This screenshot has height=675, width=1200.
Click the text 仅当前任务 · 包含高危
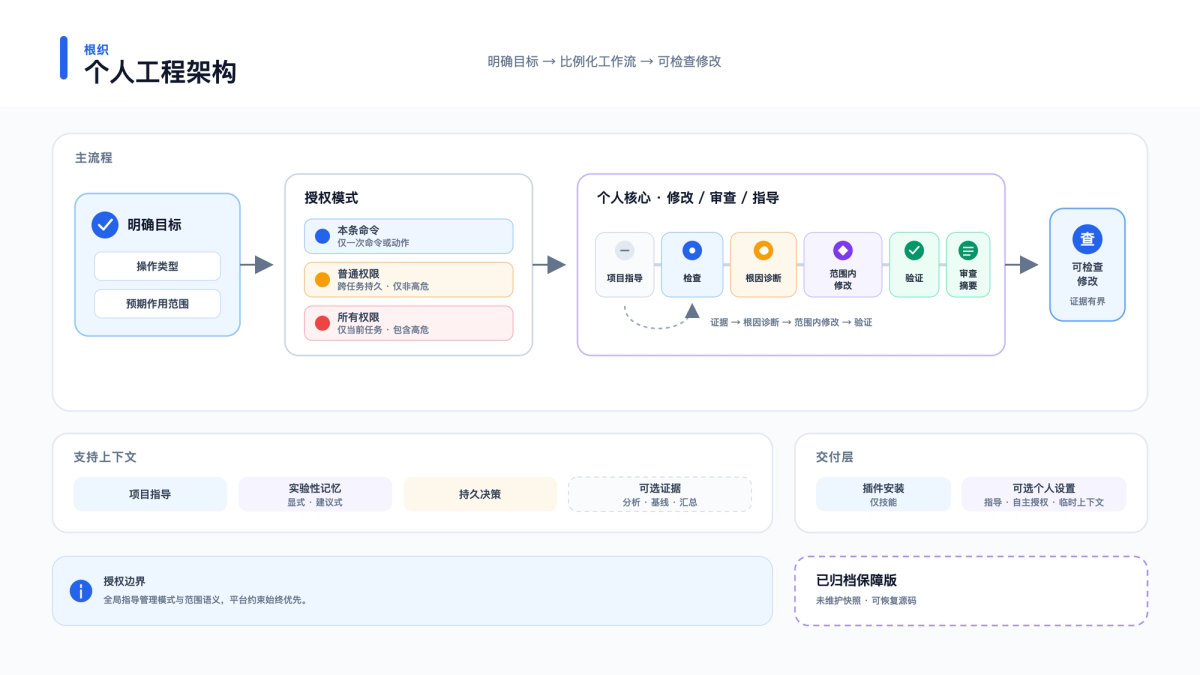[x=383, y=329]
